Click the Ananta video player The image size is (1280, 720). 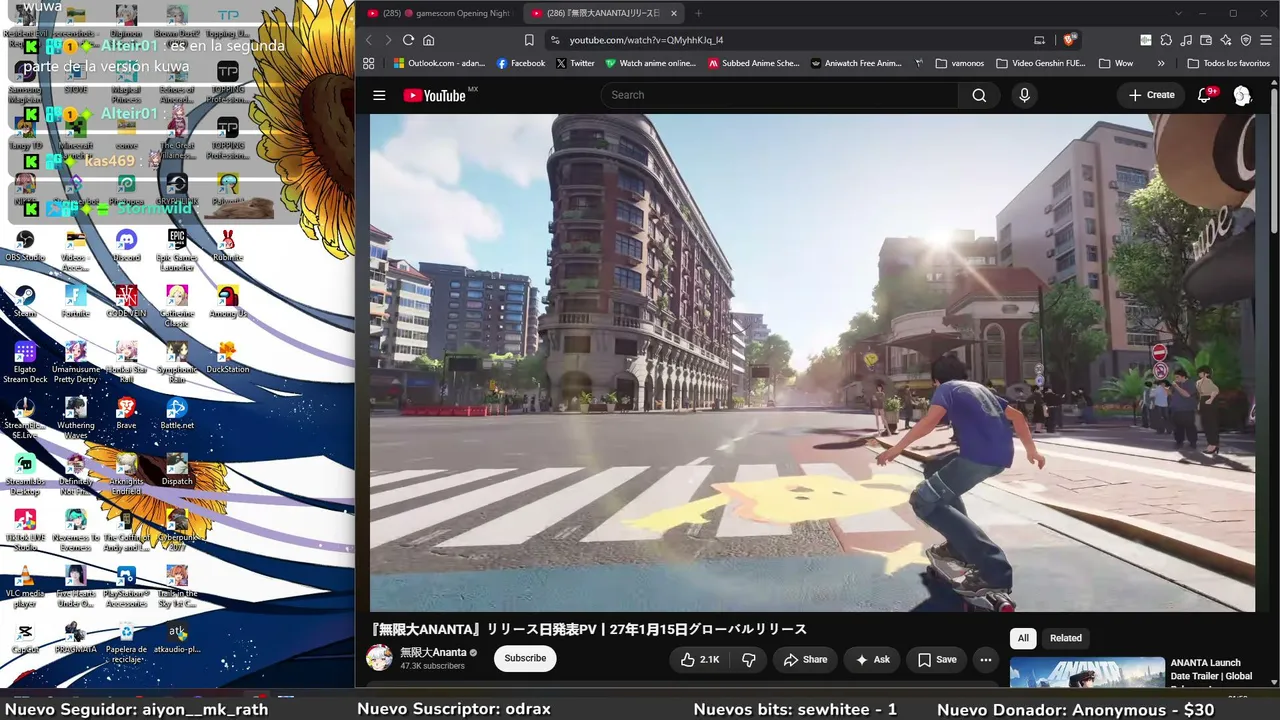812,362
